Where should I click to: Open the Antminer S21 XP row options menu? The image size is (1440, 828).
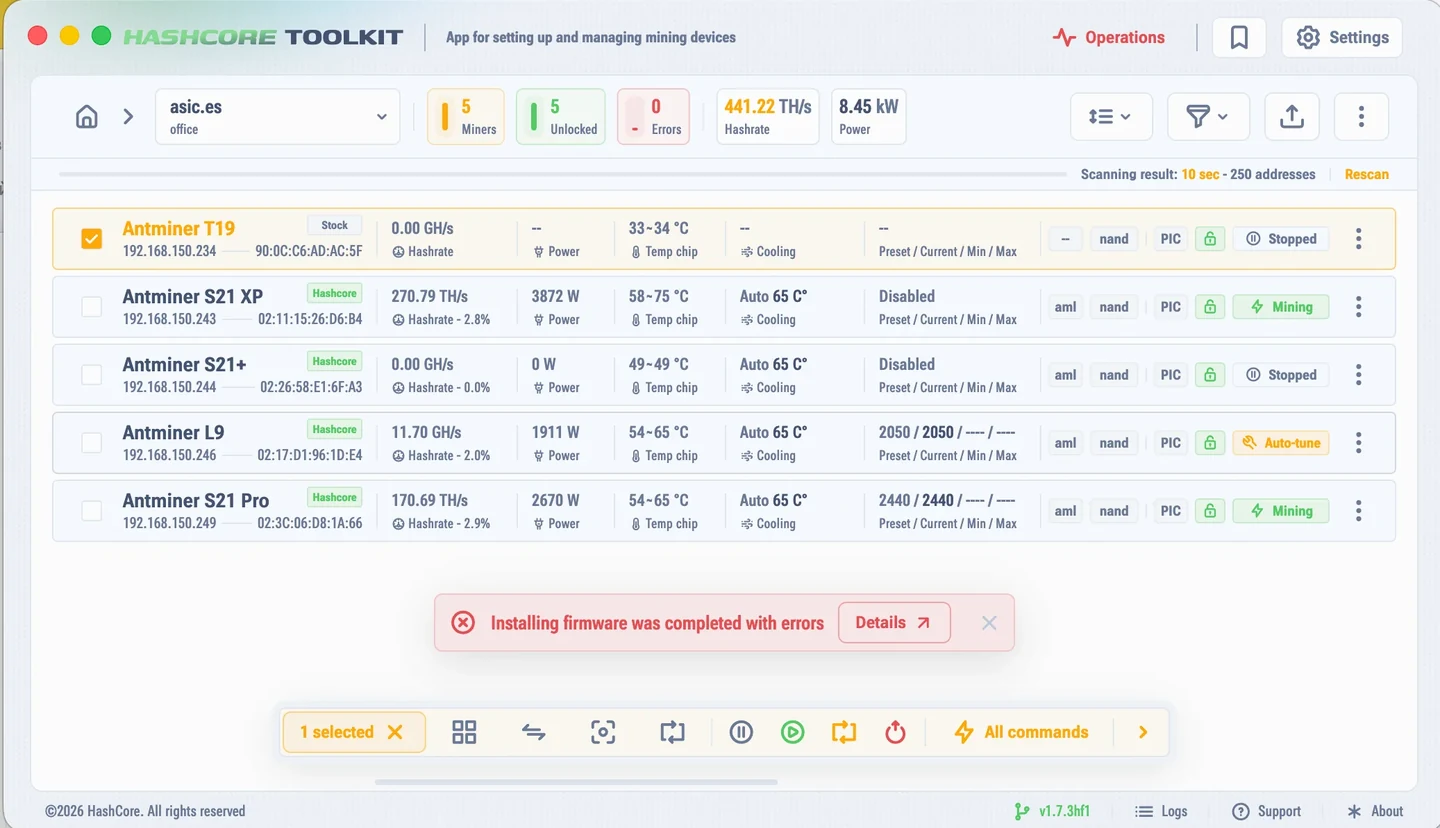1358,307
